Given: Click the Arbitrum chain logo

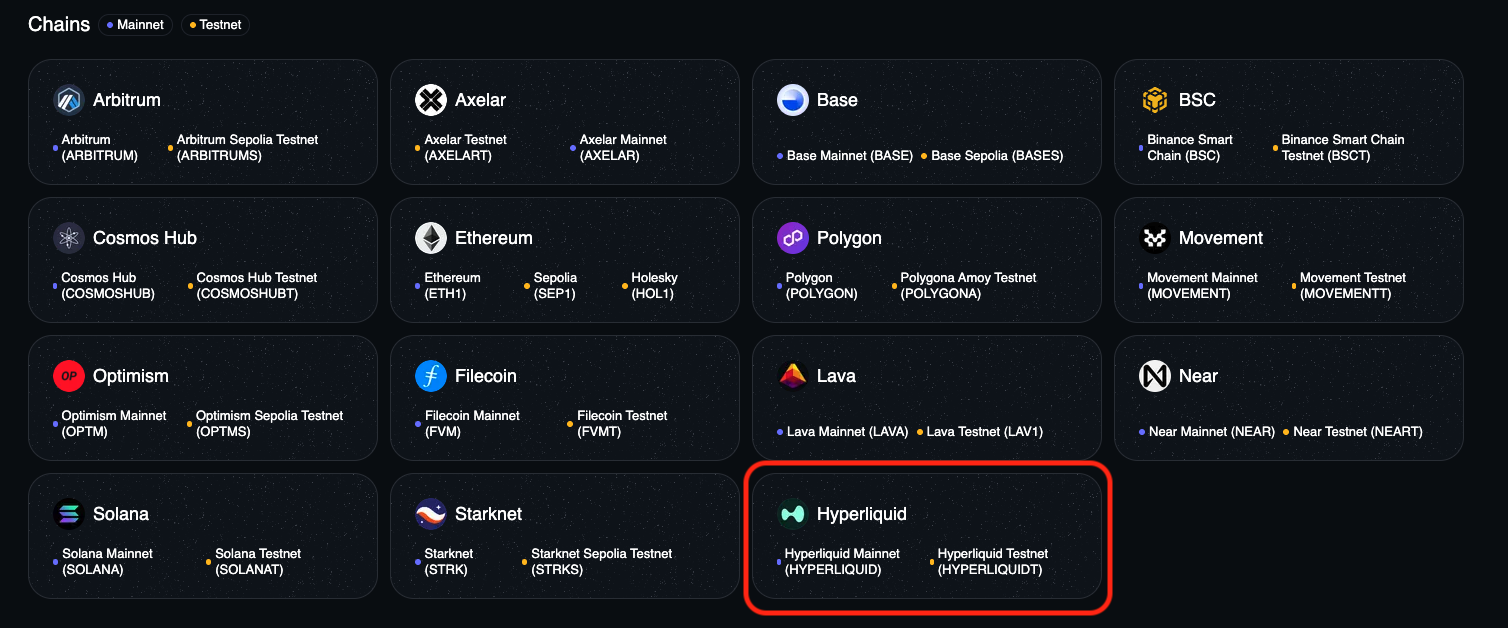Looking at the screenshot, I should (x=66, y=99).
